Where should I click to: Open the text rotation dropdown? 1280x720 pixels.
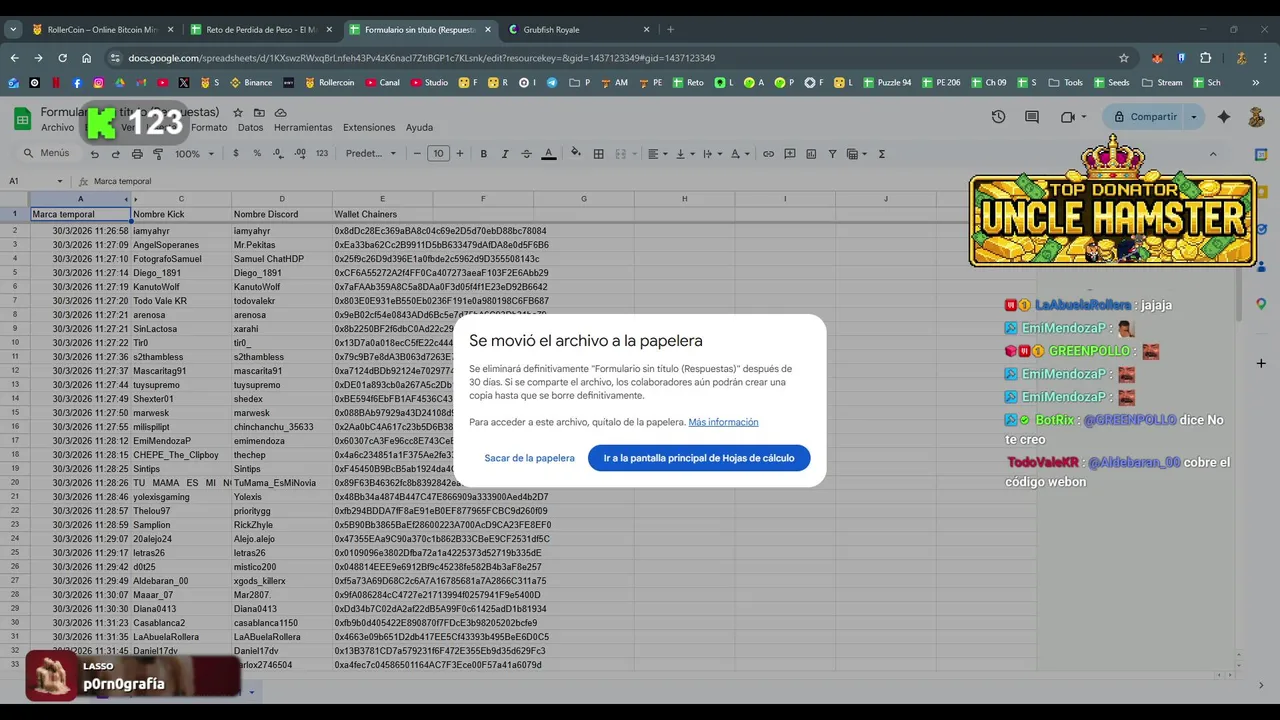click(x=740, y=154)
